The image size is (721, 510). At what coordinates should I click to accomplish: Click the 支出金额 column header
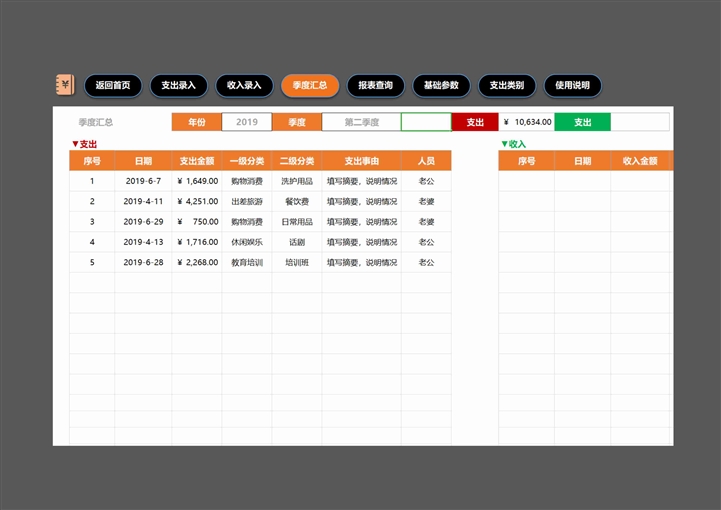pos(197,161)
